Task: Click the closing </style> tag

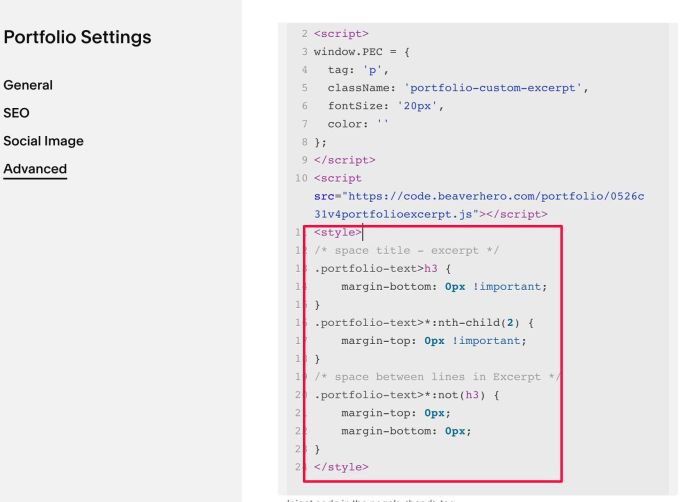Action: click(x=341, y=467)
